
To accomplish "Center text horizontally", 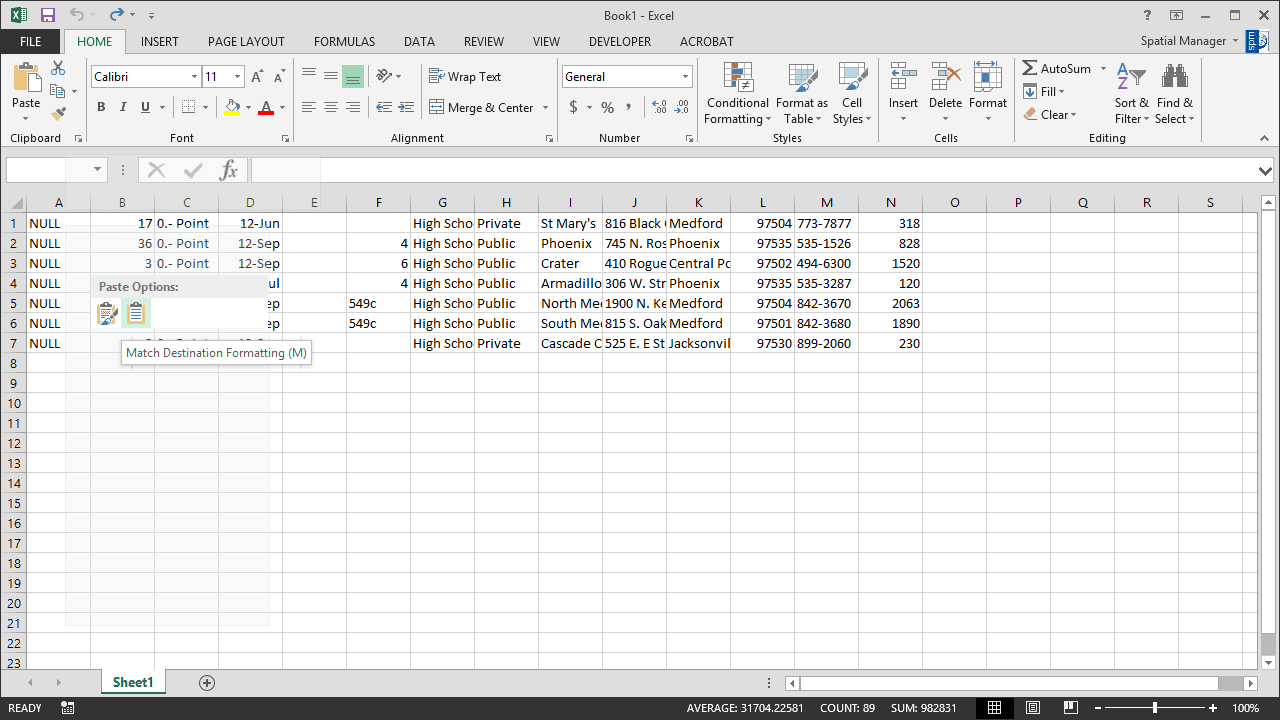I will pos(331,107).
